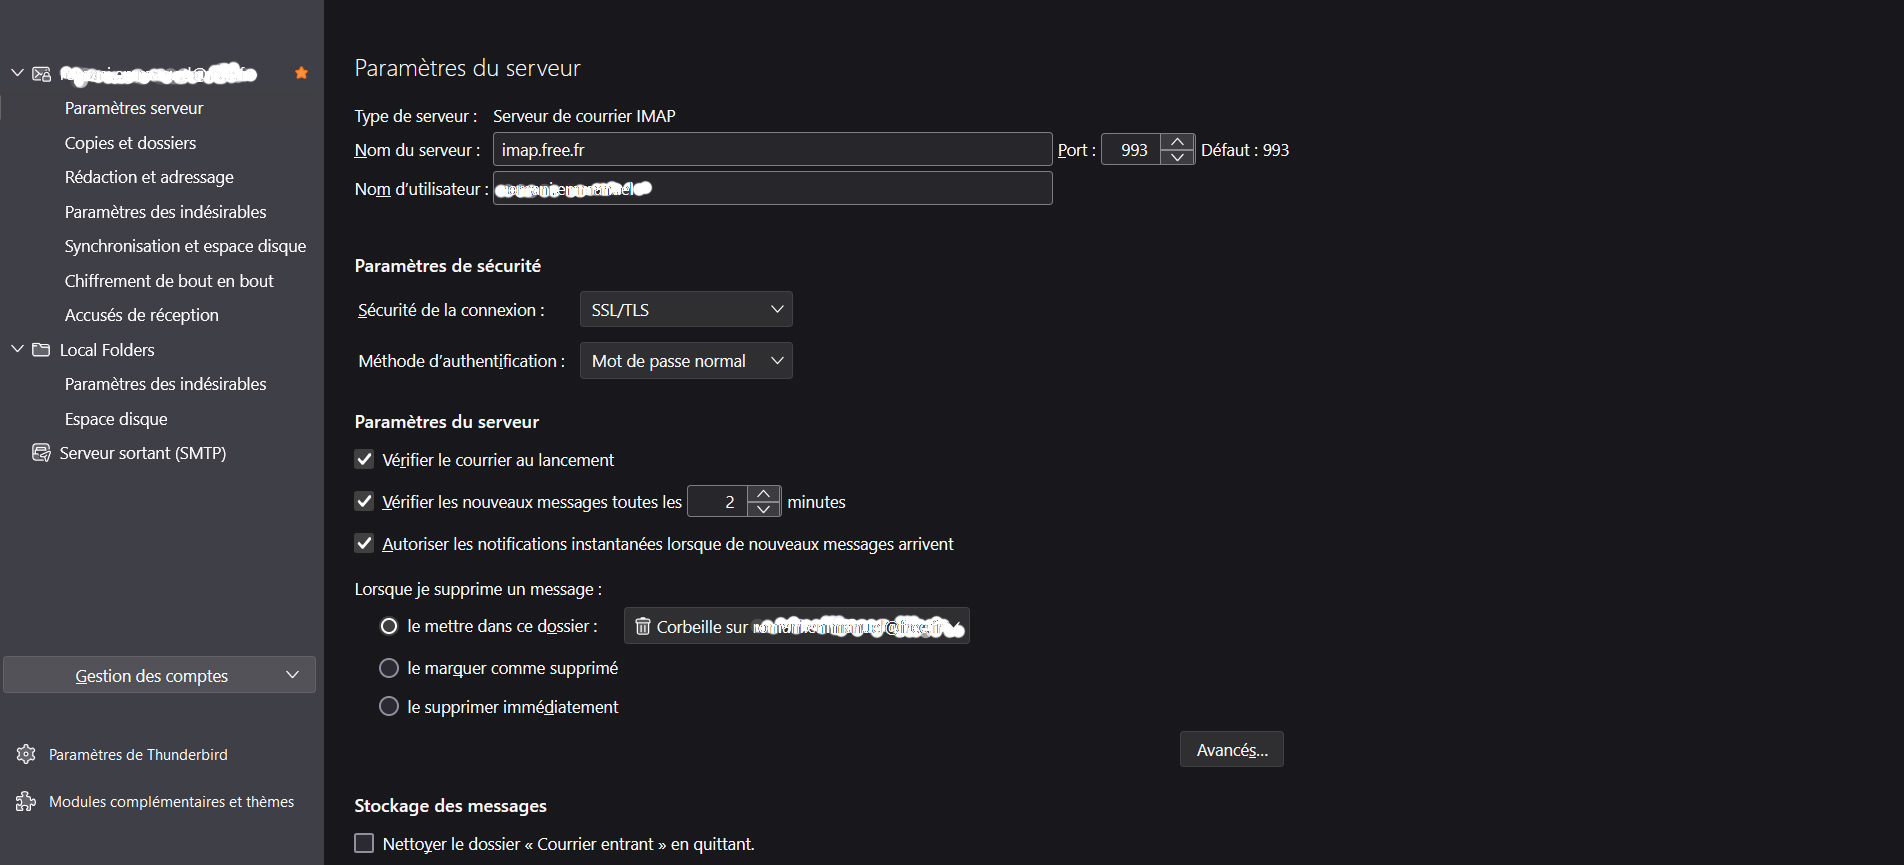Image resolution: width=1904 pixels, height=865 pixels.
Task: Open the connection security SSL/TLS dropdown
Action: pos(686,310)
